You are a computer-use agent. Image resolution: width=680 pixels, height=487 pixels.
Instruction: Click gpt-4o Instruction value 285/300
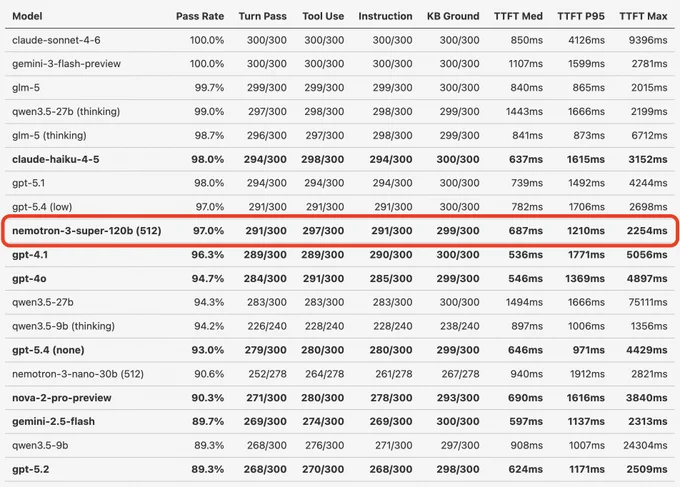[391, 278]
